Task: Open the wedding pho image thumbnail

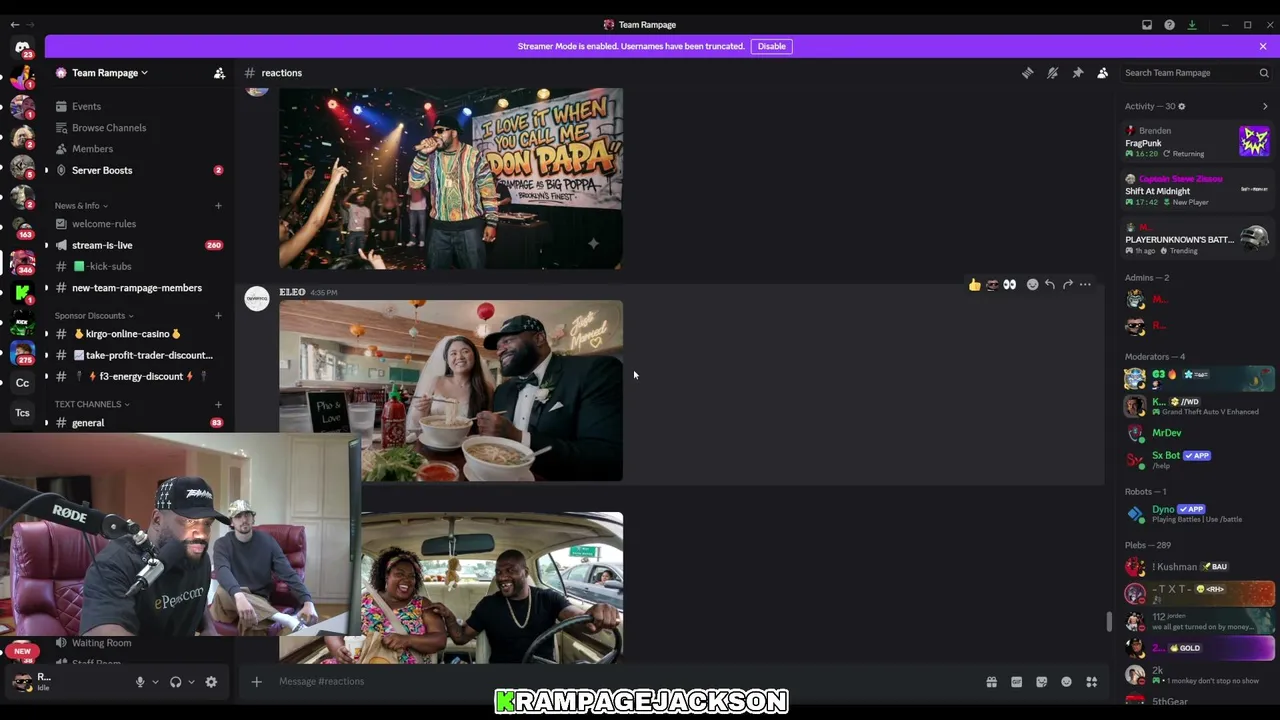Action: click(451, 391)
